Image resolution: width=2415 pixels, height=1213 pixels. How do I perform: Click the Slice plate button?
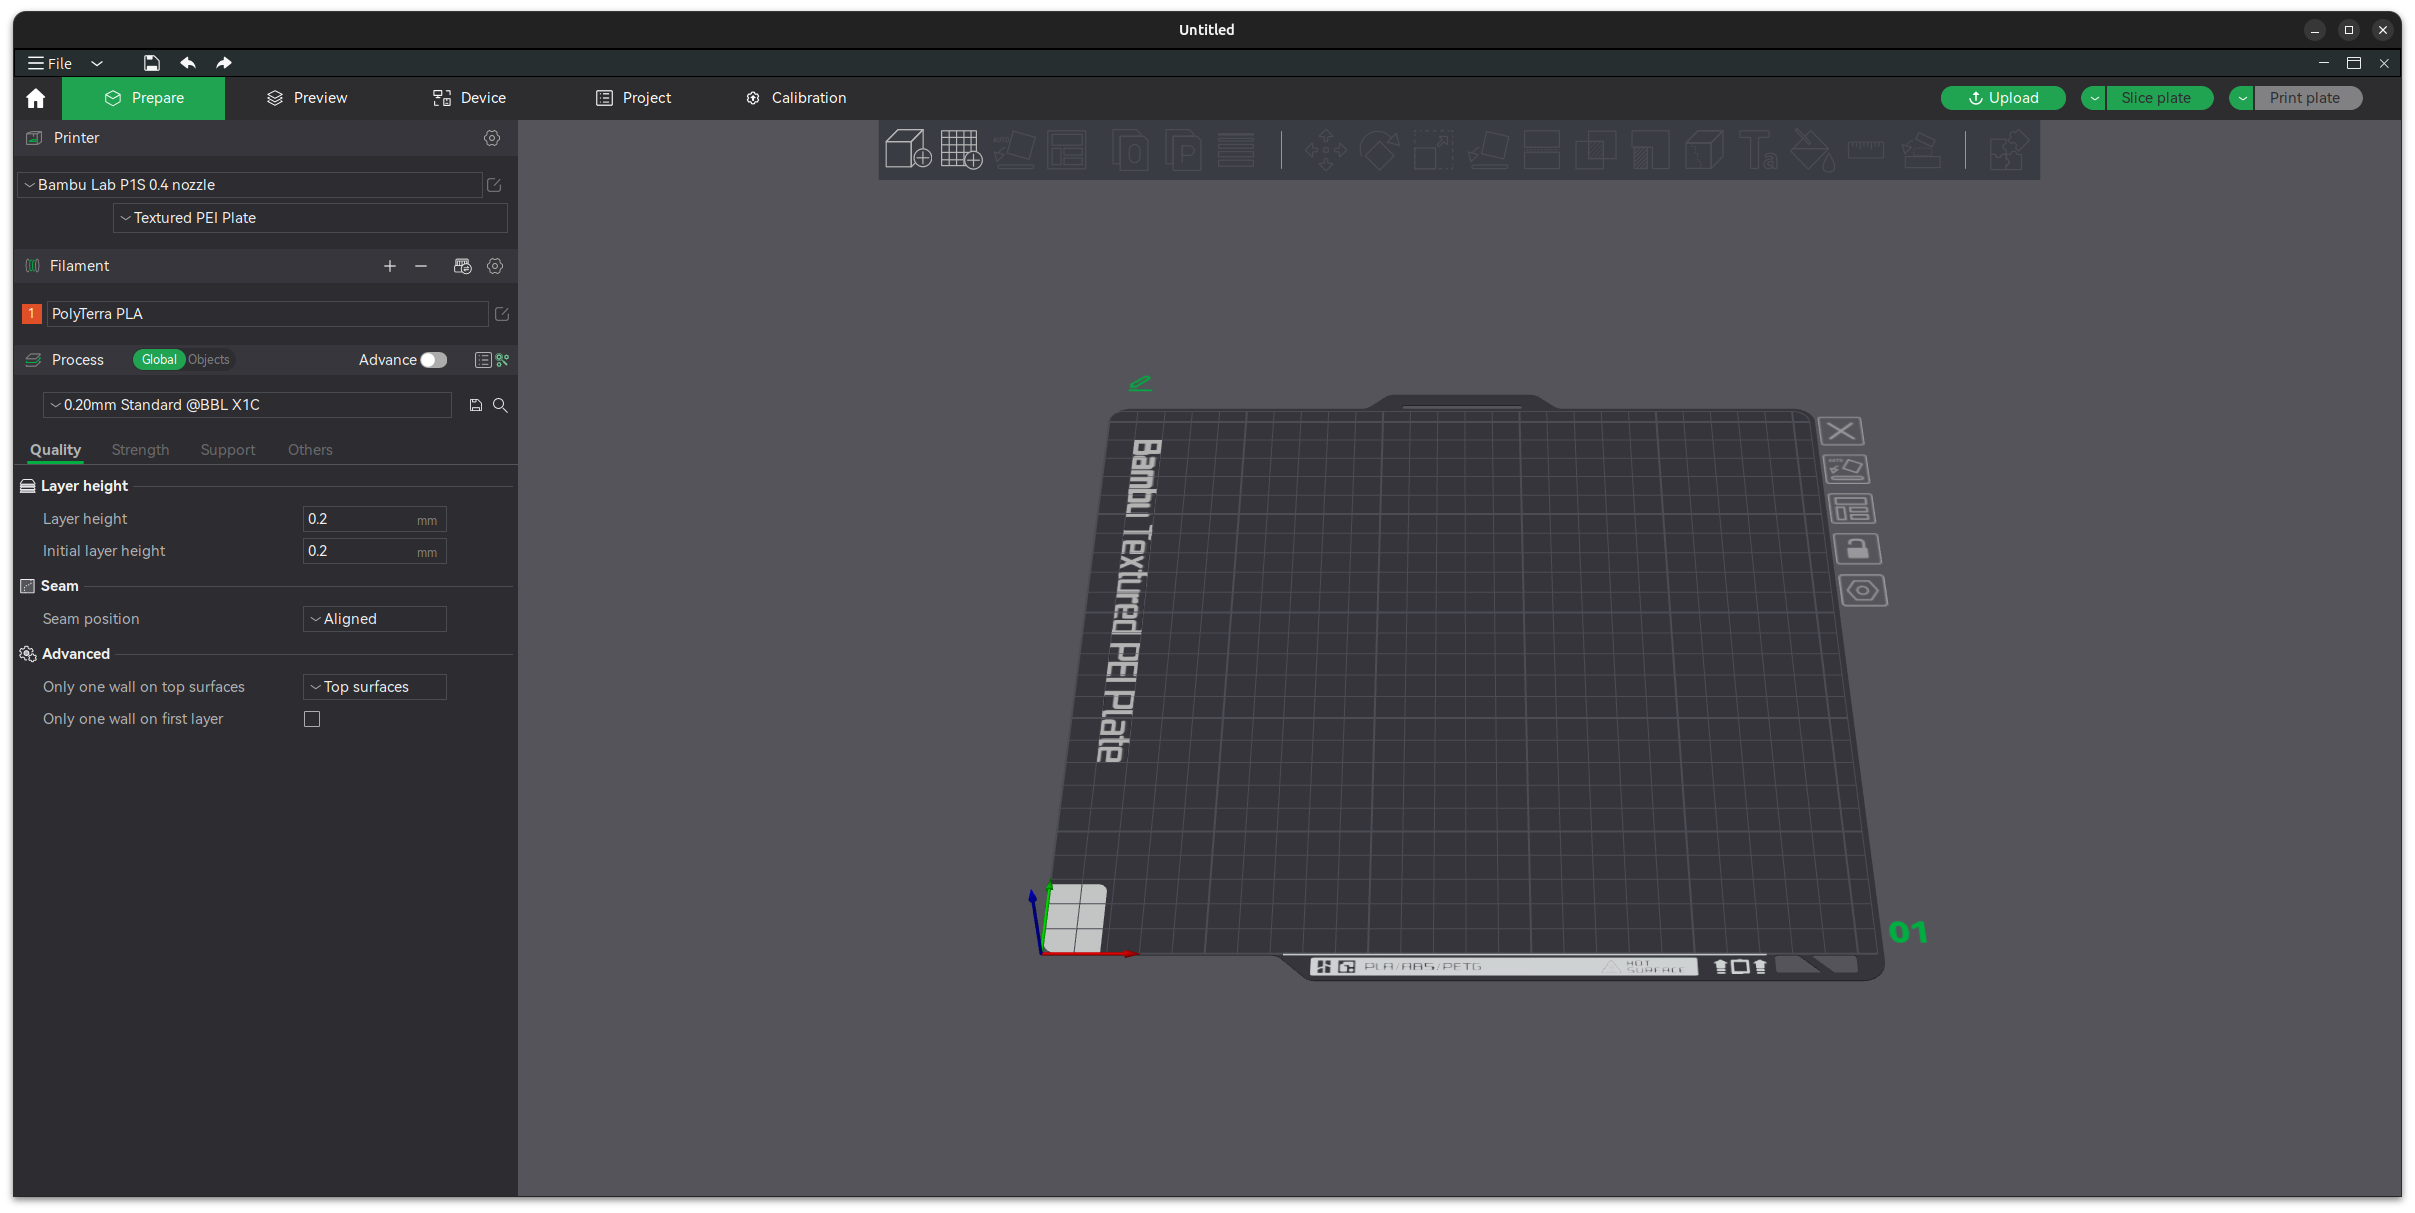tap(2159, 98)
